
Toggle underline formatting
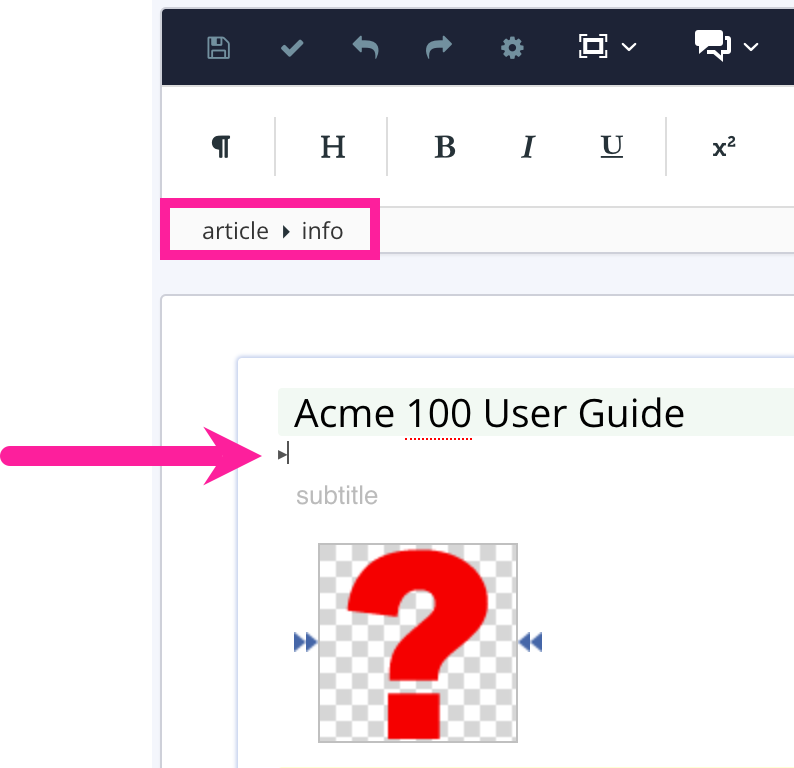click(612, 147)
